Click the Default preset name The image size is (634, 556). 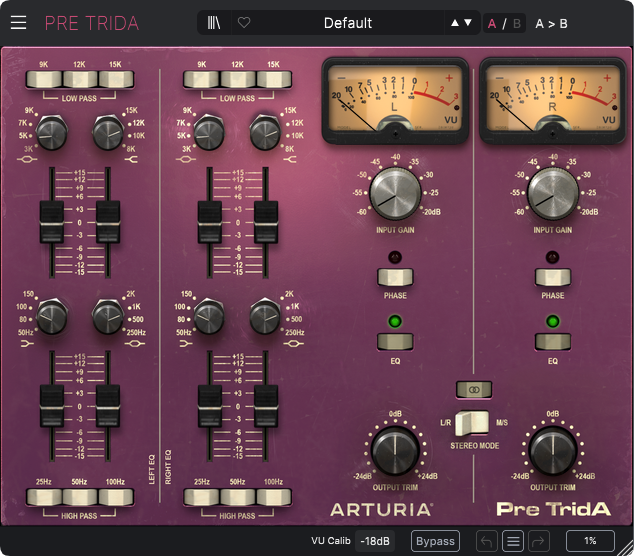[x=348, y=23]
